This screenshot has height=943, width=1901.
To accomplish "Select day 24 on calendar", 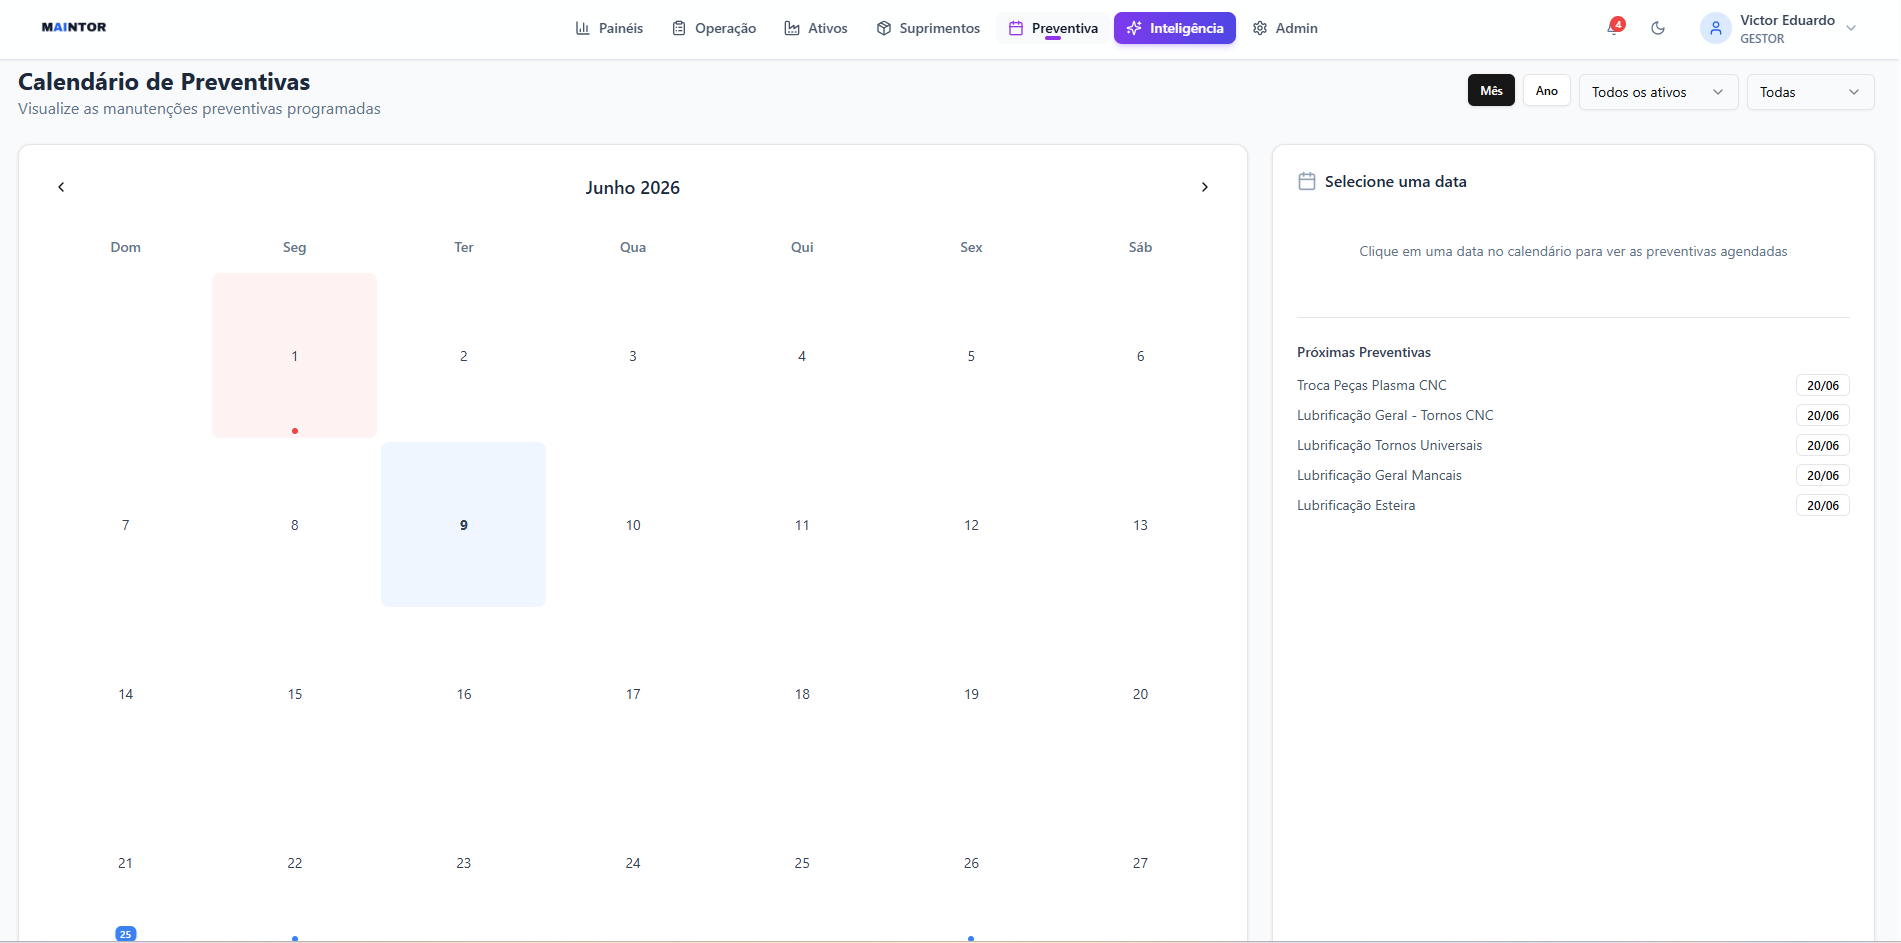I will (633, 863).
